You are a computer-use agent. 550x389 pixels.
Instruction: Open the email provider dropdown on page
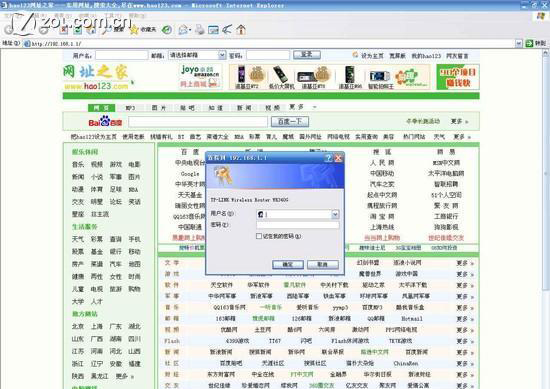[x=222, y=55]
